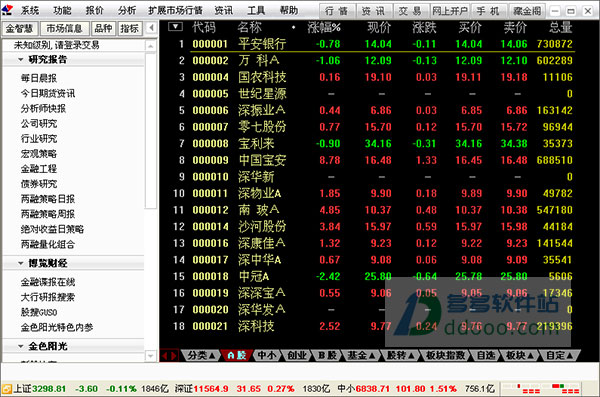The width and height of the screenshot is (600, 397).
Task: Open the 功能 menu
Action: pos(62,10)
